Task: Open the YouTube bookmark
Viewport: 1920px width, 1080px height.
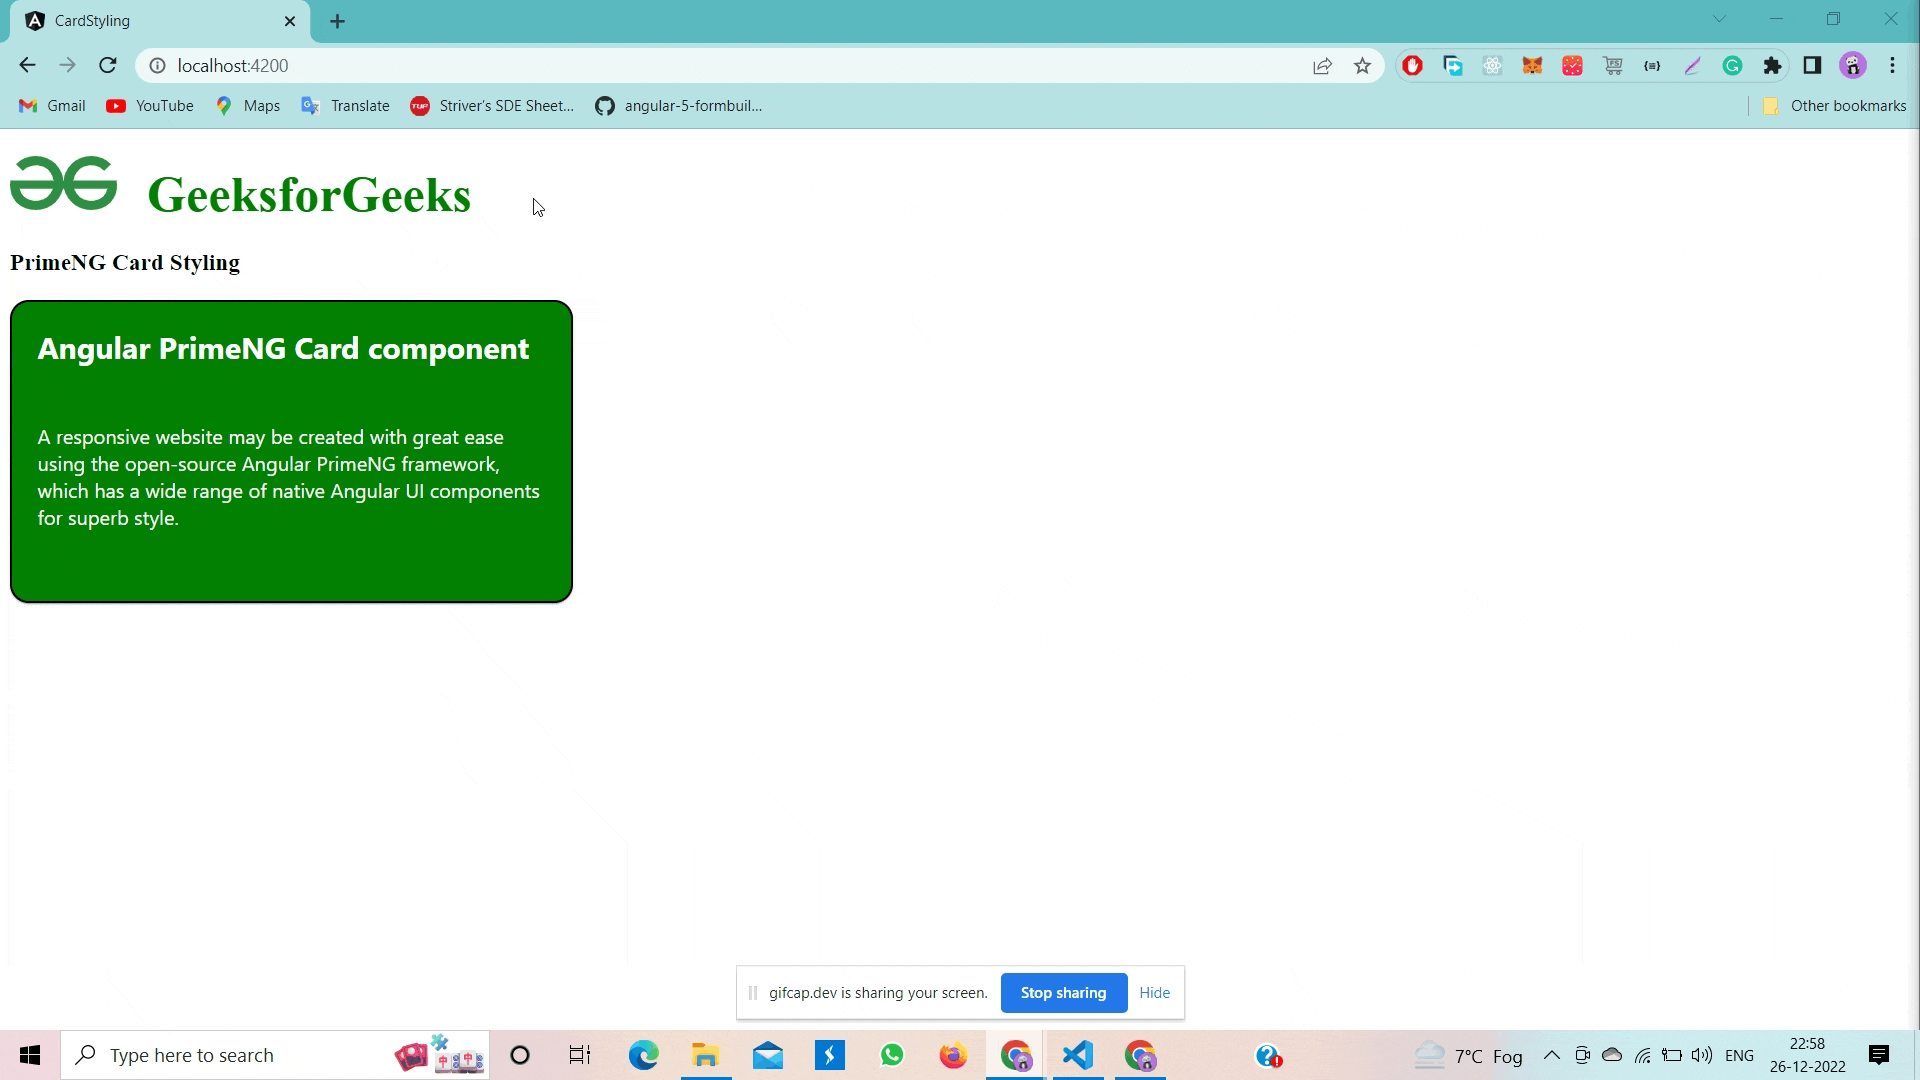Action: pyautogui.click(x=150, y=106)
